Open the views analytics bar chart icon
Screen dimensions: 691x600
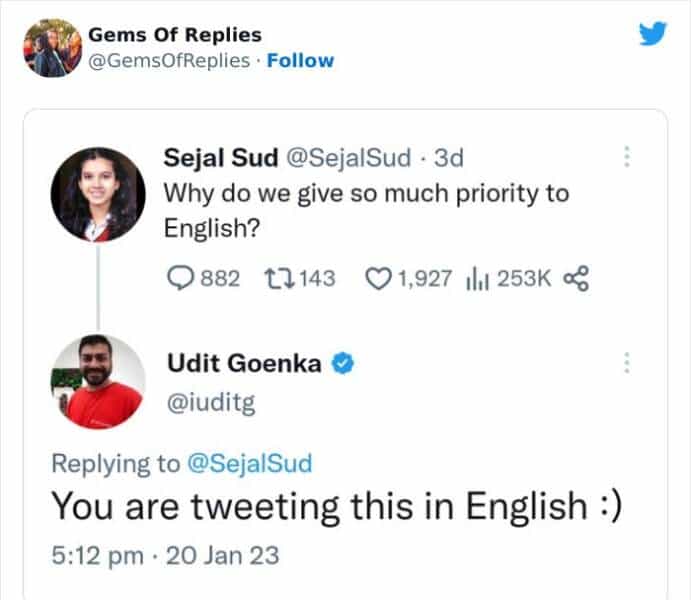476,278
